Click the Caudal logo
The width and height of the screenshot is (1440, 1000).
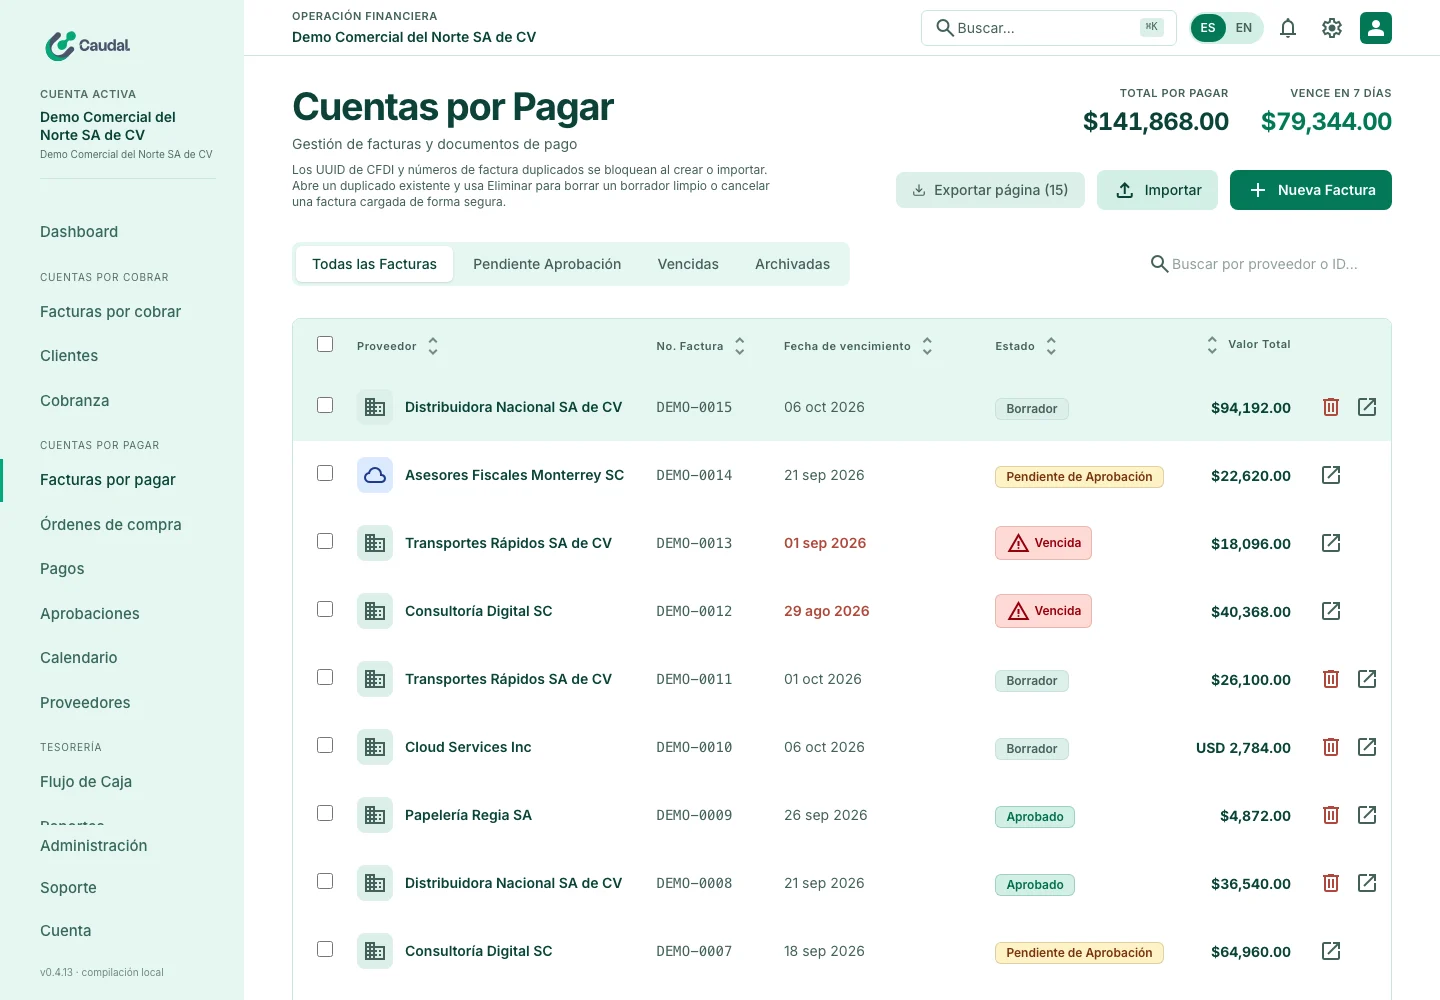click(88, 45)
